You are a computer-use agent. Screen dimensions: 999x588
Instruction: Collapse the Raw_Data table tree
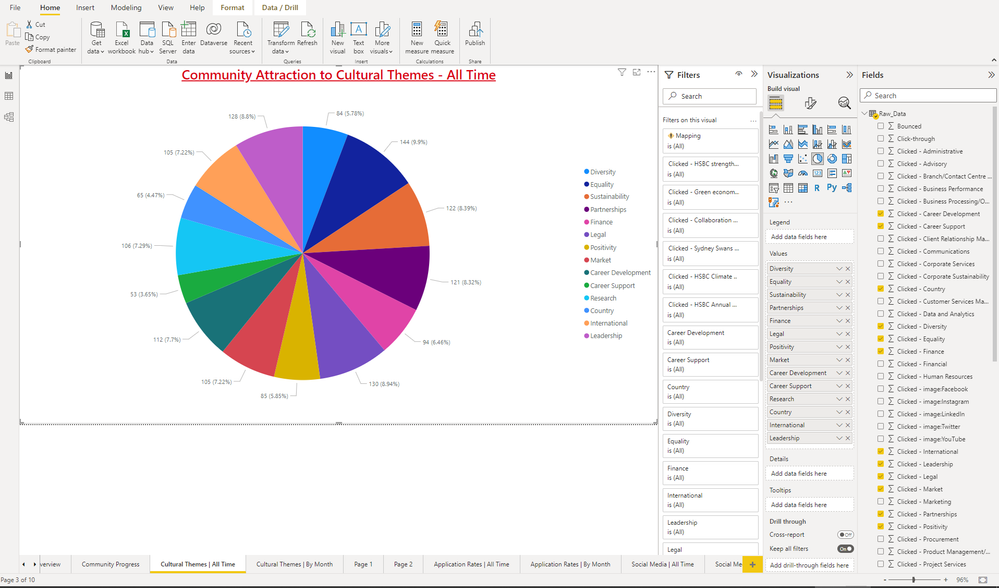pyautogui.click(x=865, y=113)
